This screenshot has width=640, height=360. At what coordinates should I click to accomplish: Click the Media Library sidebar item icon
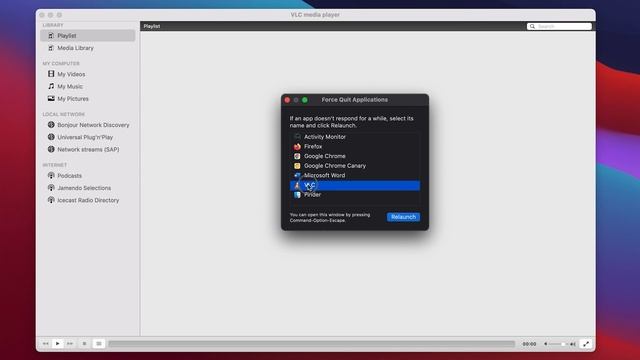pos(51,48)
